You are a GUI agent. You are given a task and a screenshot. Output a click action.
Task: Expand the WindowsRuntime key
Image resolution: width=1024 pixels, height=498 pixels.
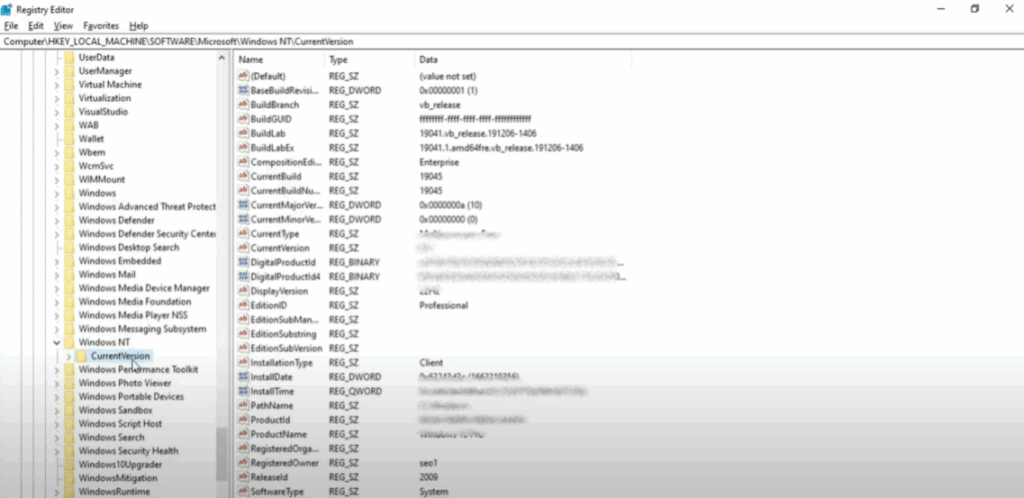tap(56, 492)
